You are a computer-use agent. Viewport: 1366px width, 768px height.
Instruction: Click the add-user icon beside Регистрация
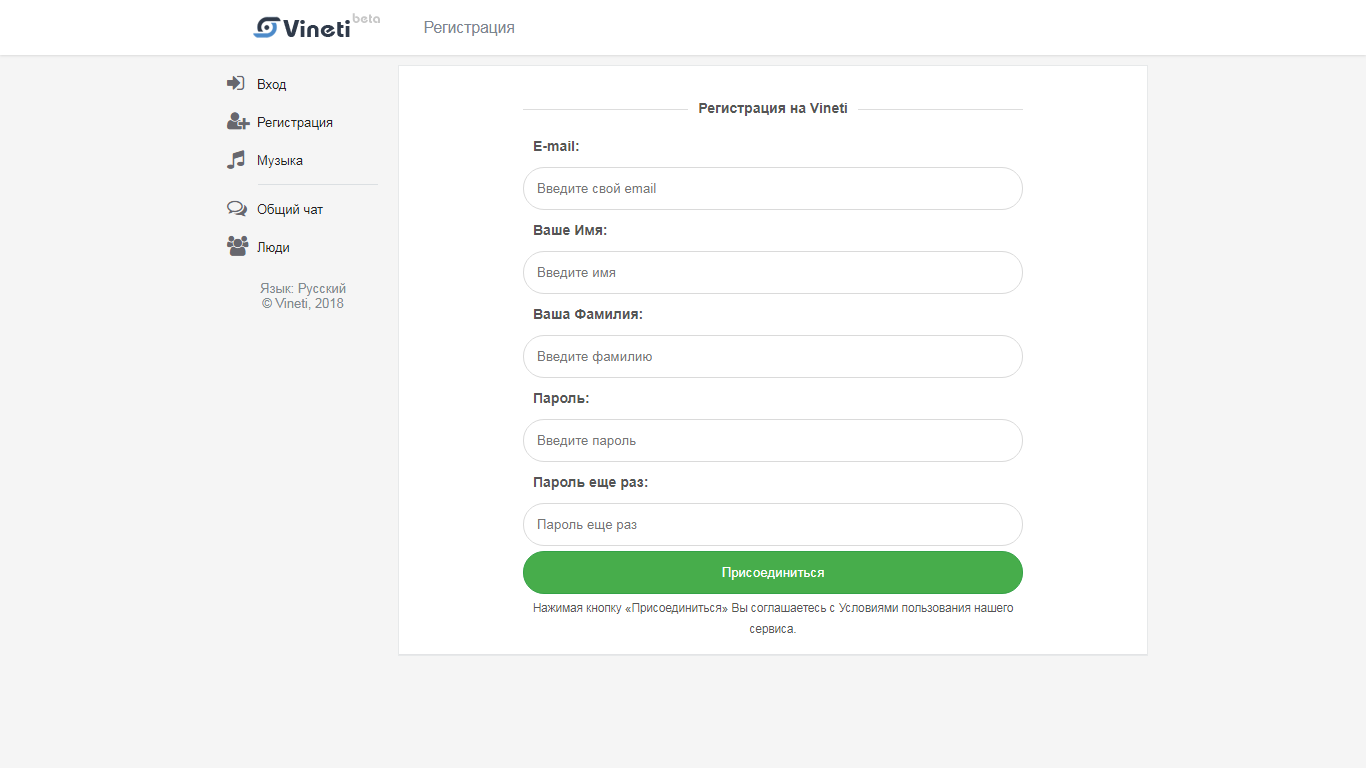(237, 121)
